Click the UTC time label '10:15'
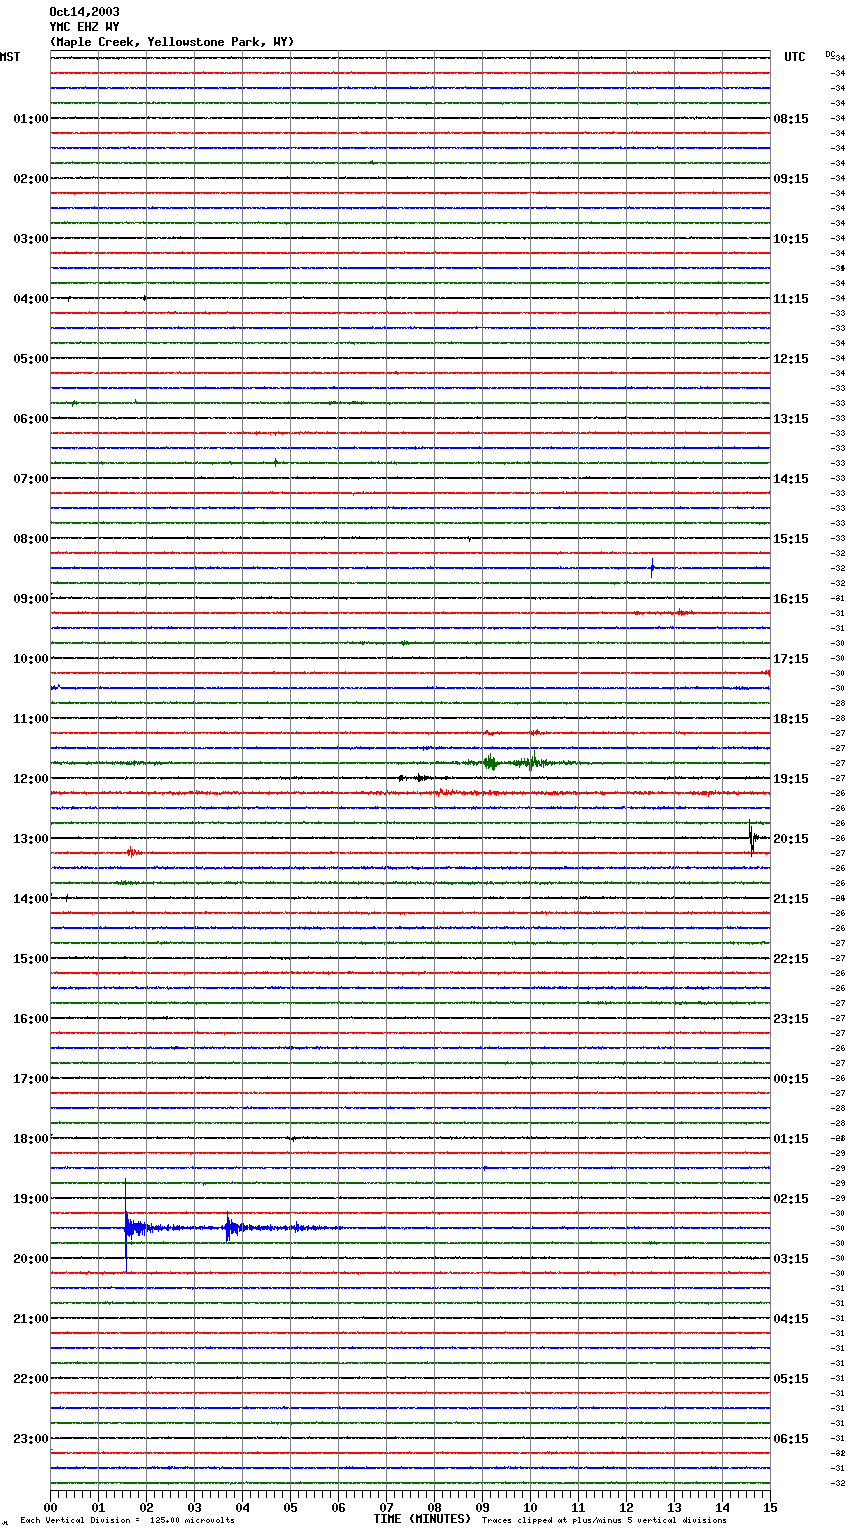 (x=791, y=239)
